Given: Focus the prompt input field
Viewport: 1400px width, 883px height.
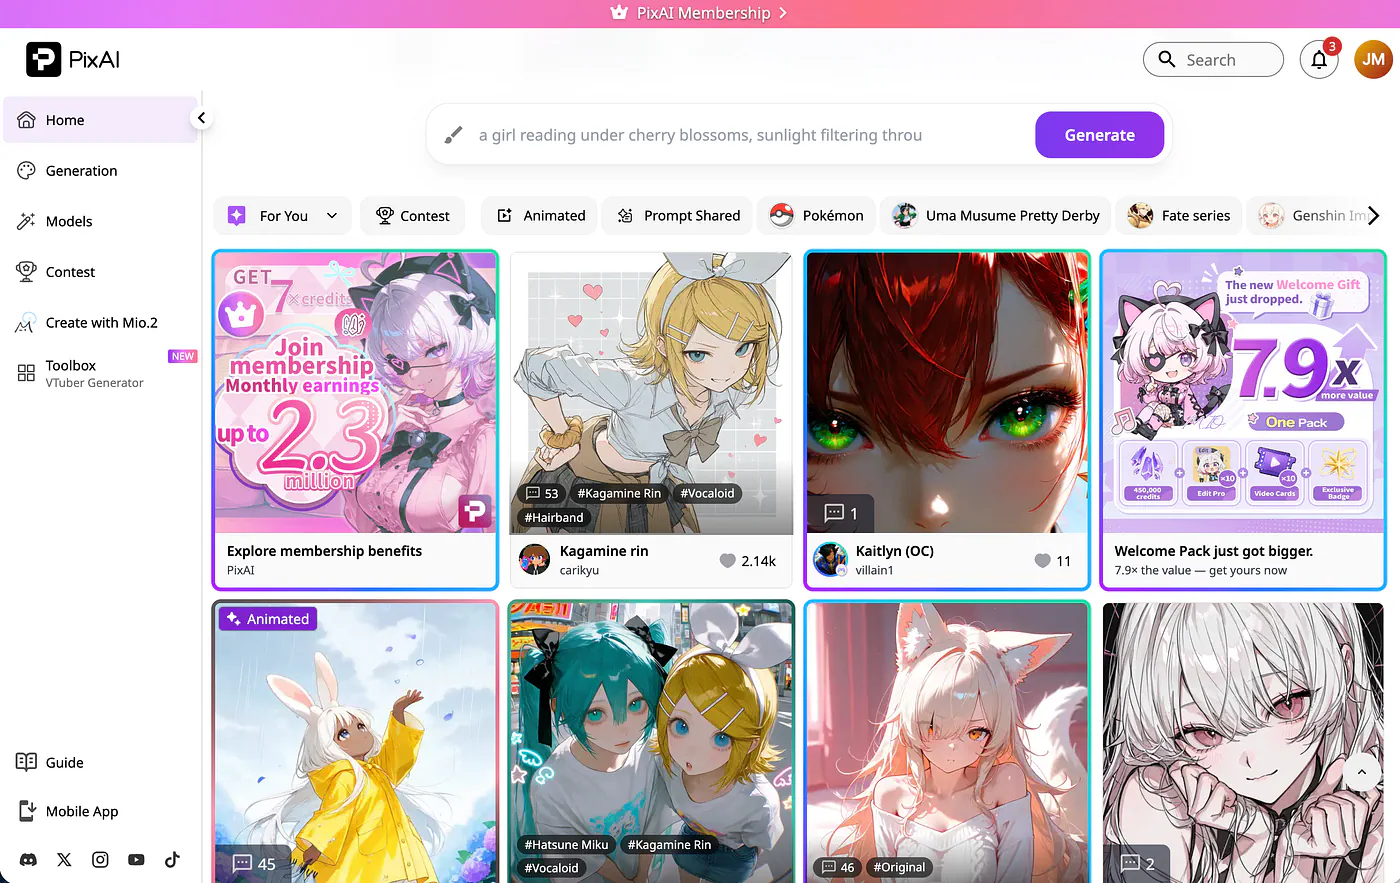Looking at the screenshot, I should coord(750,135).
